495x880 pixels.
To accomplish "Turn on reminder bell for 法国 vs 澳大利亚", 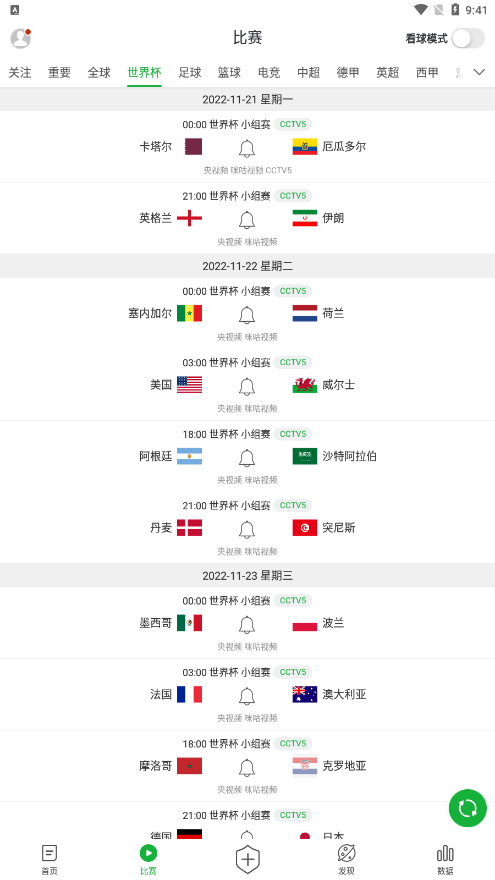I will tap(247, 696).
